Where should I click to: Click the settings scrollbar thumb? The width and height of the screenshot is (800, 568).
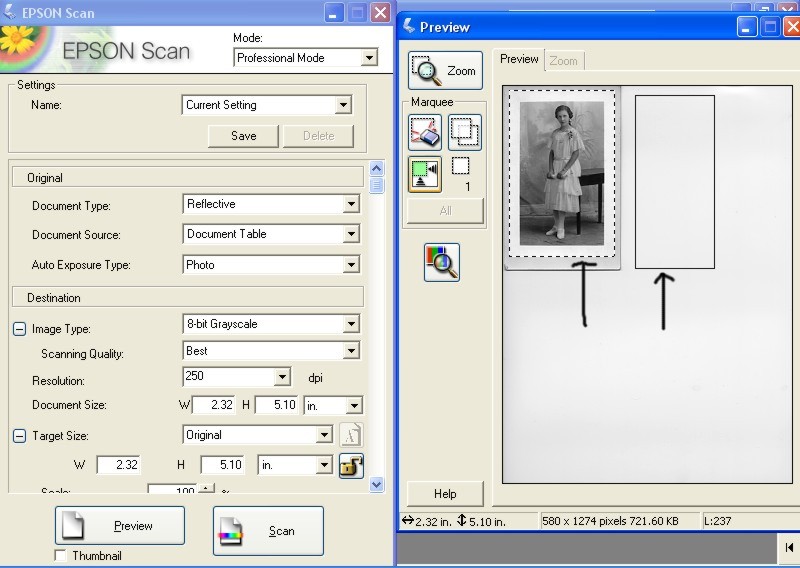pos(377,185)
